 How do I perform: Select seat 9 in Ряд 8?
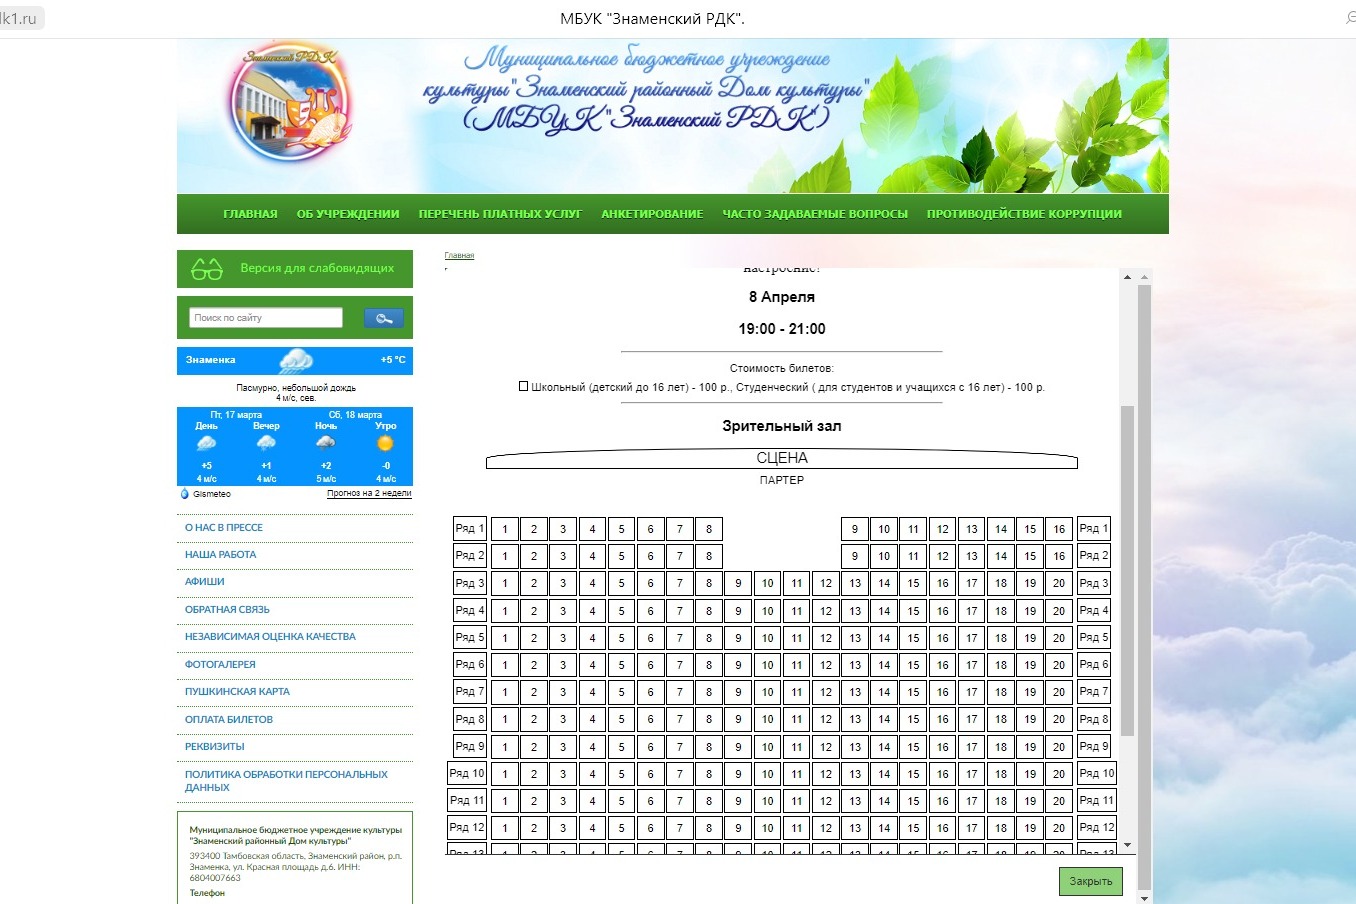pos(738,719)
